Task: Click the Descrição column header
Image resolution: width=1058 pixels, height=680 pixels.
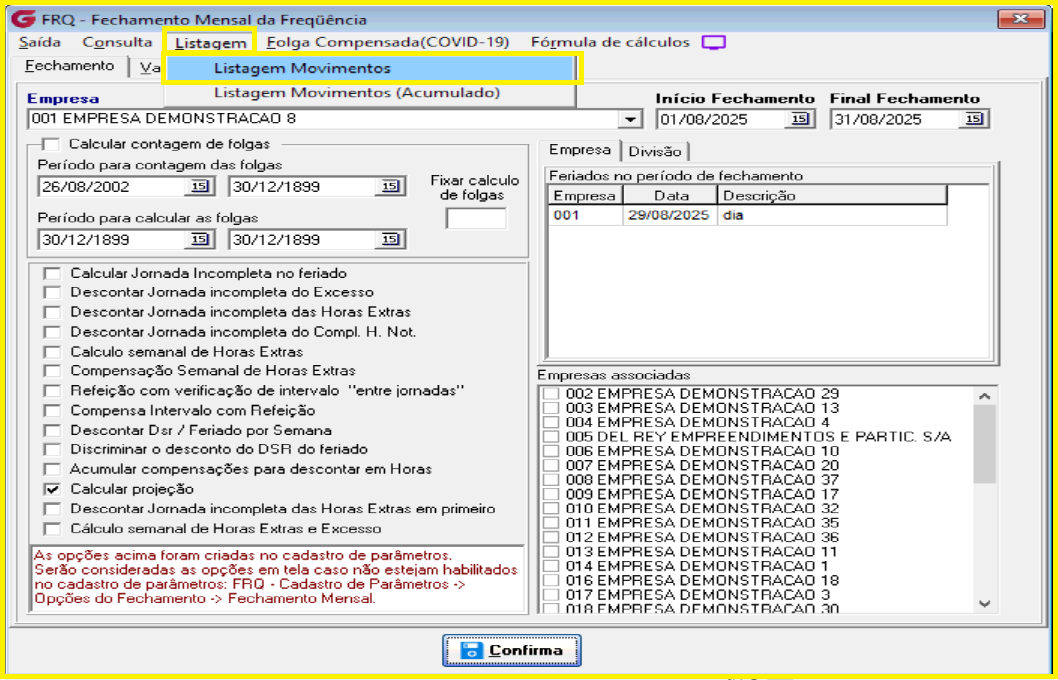Action: pos(832,196)
